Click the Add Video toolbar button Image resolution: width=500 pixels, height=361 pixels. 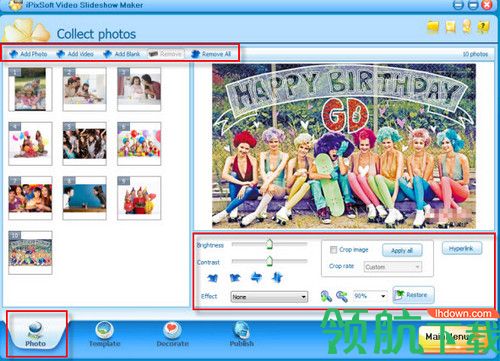click(x=75, y=54)
